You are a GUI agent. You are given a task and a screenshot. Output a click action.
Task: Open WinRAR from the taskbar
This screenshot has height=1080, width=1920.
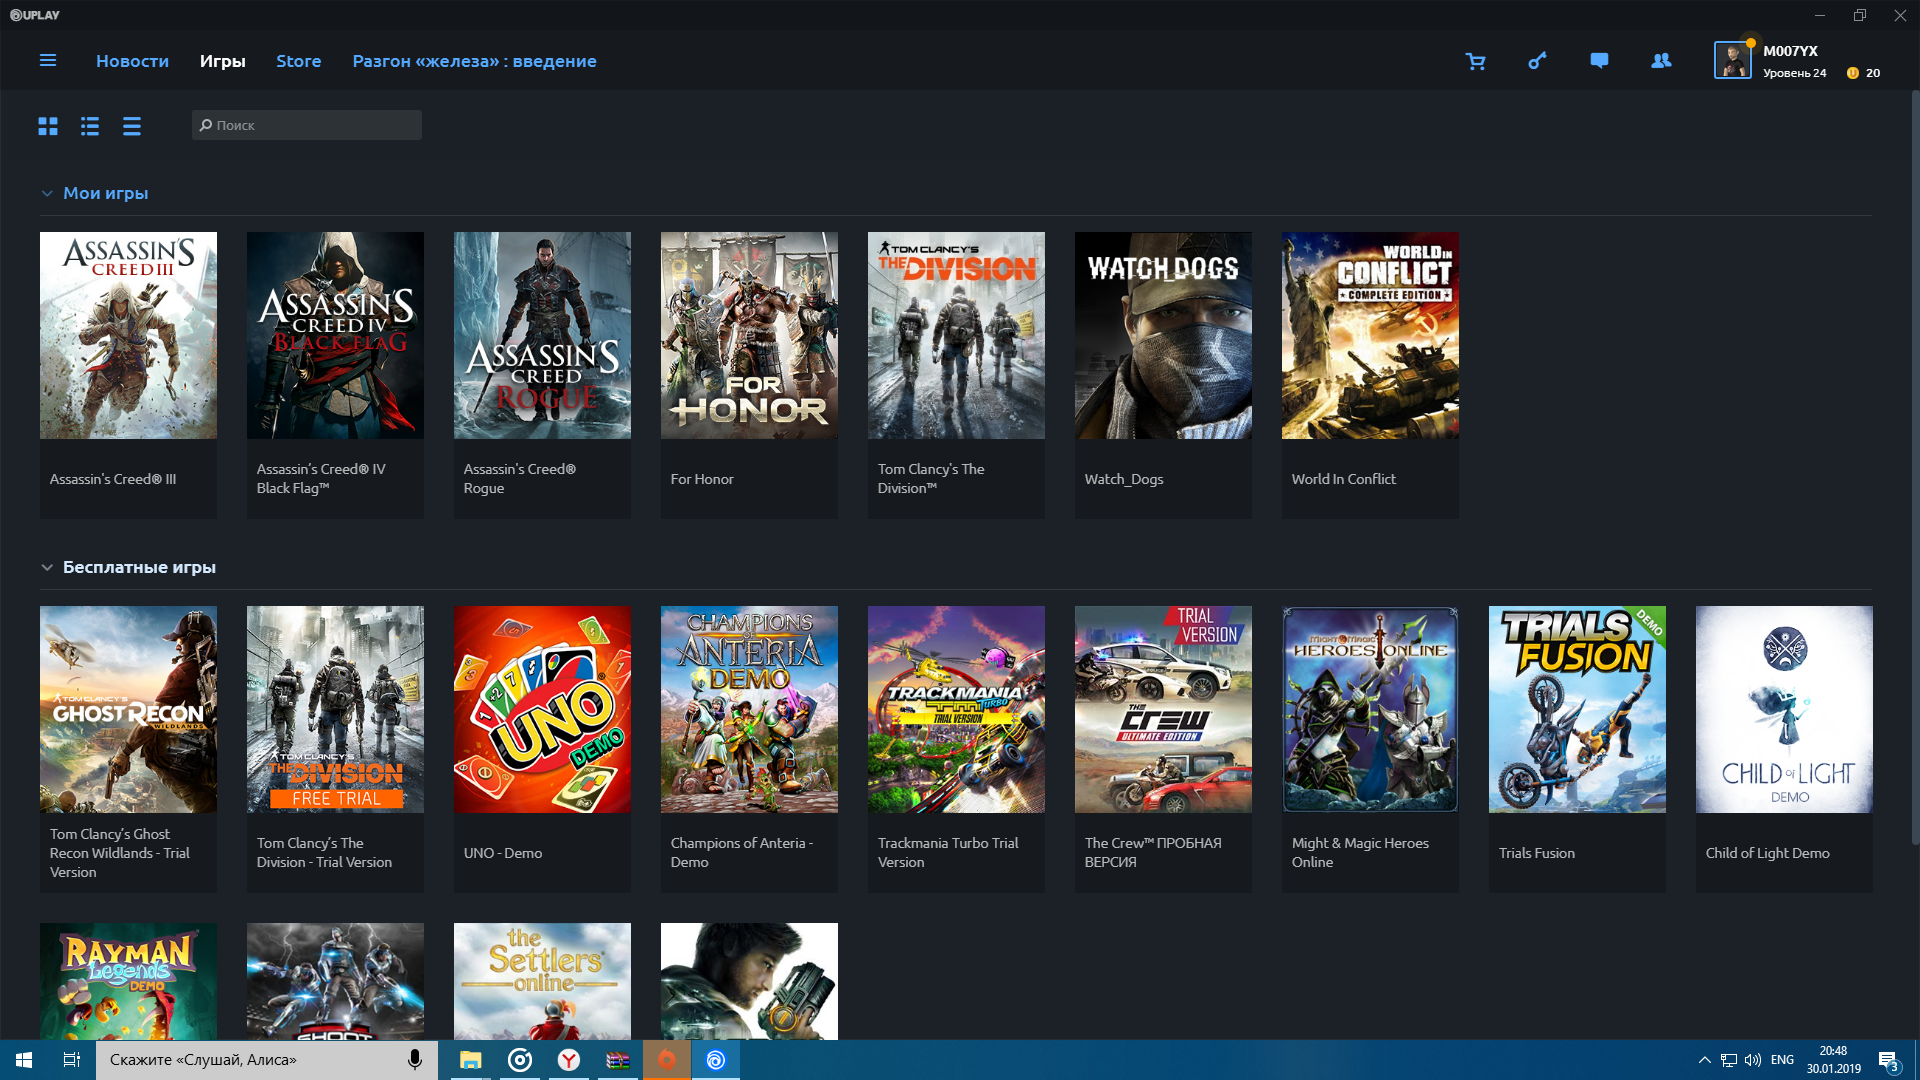[x=618, y=1060]
